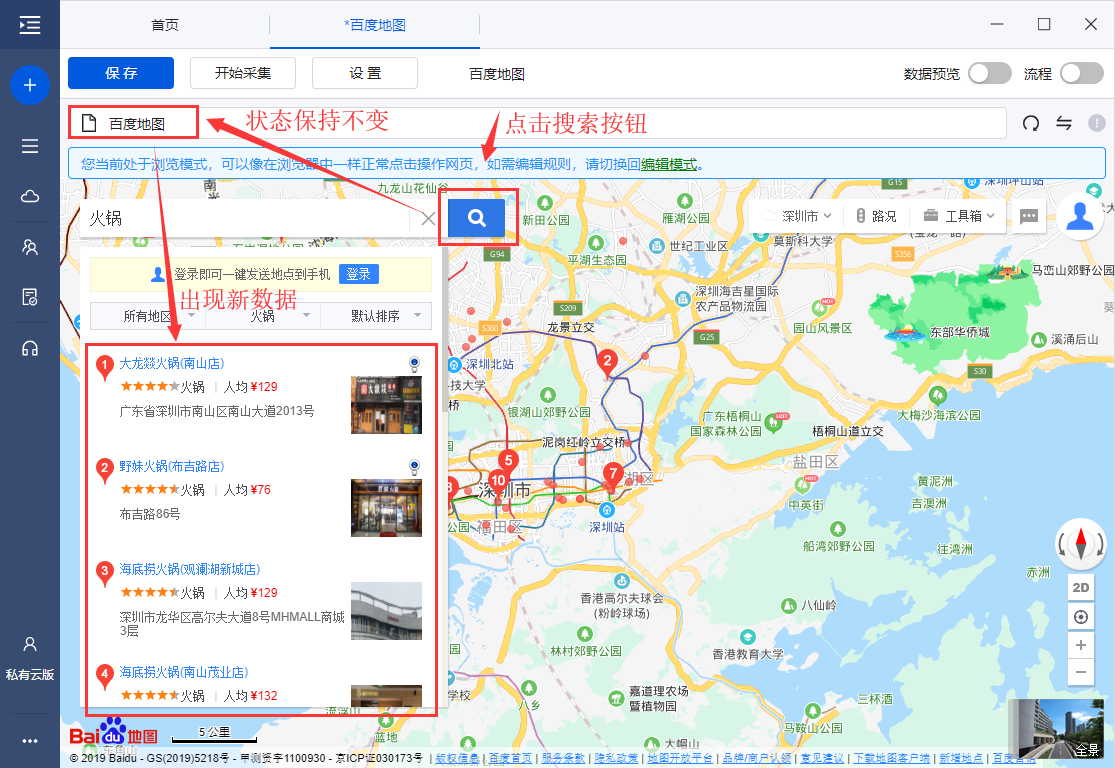
Task: Toggle the 数据预览 switch
Action: [990, 73]
